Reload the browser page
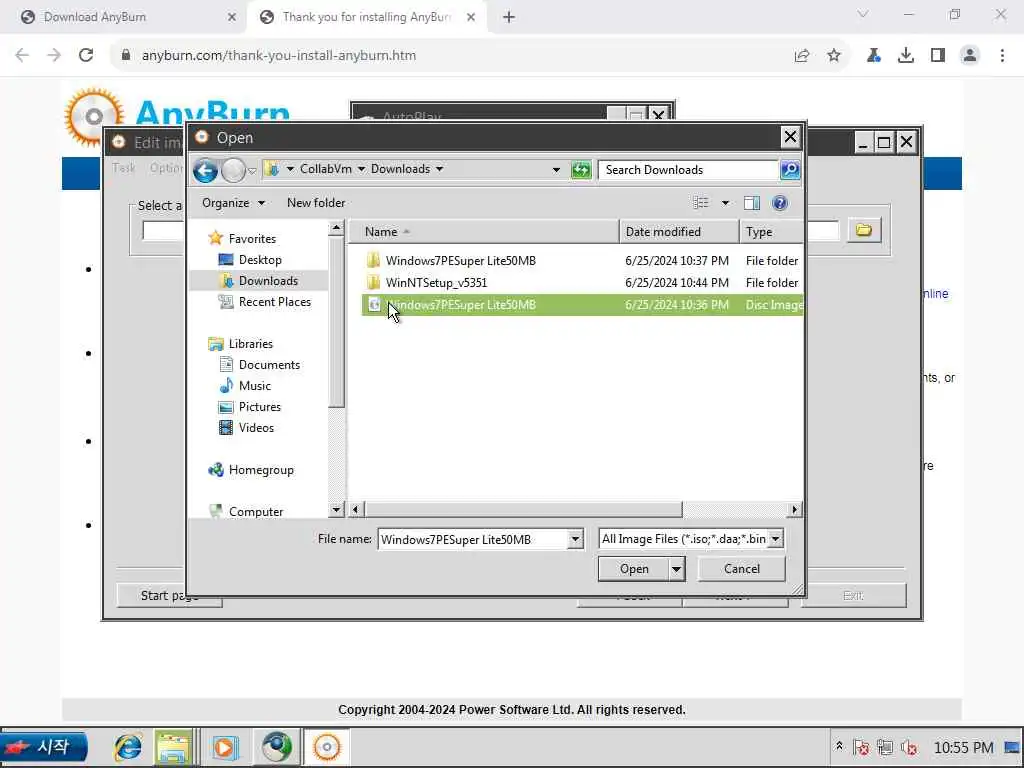Image resolution: width=1024 pixels, height=768 pixels. coord(86,56)
